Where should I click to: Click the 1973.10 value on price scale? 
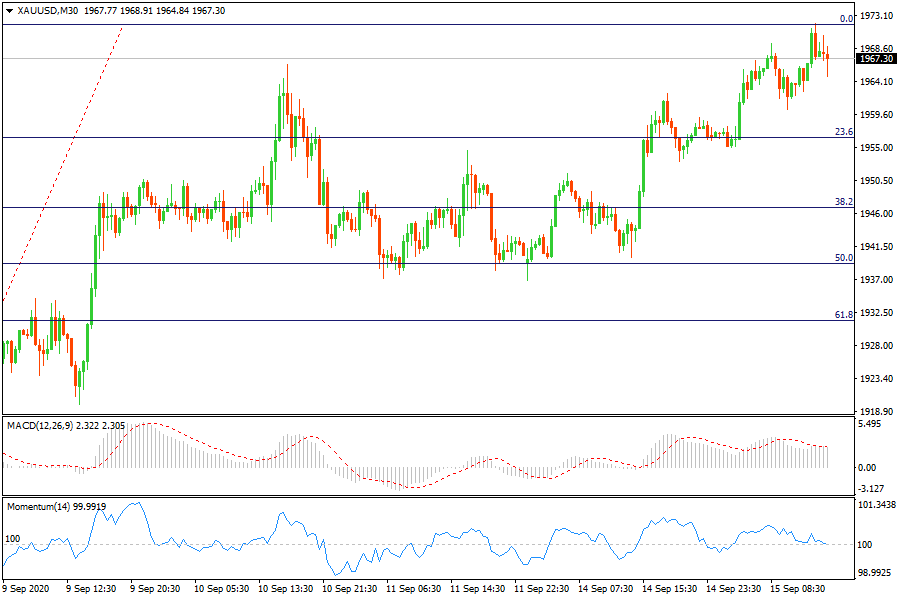click(x=877, y=16)
